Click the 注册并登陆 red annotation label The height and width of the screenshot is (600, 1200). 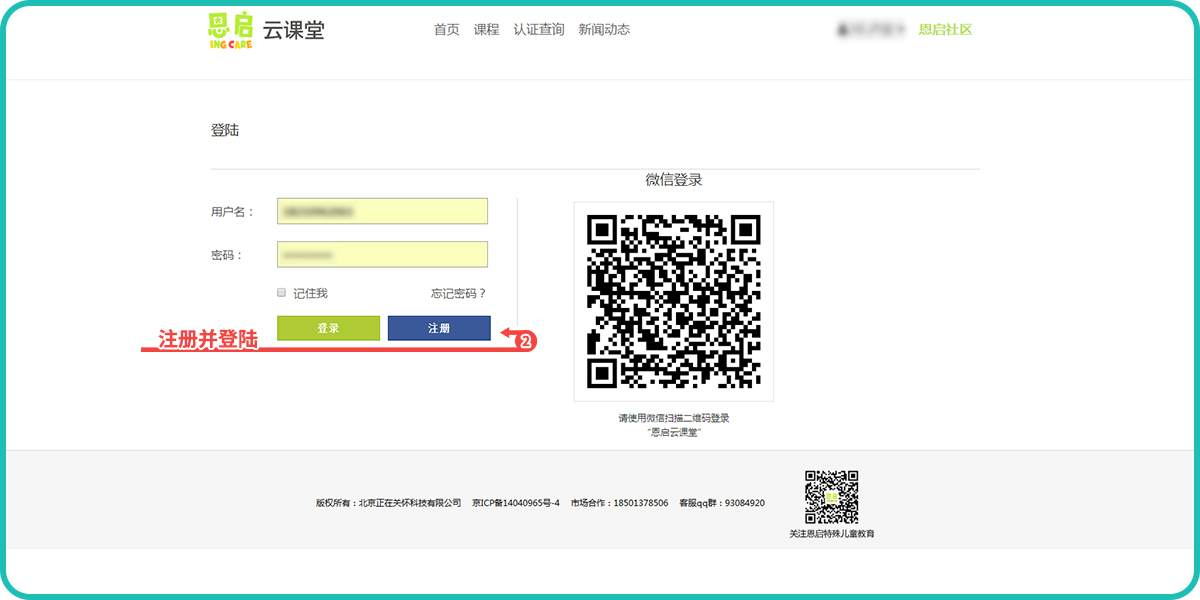click(x=208, y=340)
